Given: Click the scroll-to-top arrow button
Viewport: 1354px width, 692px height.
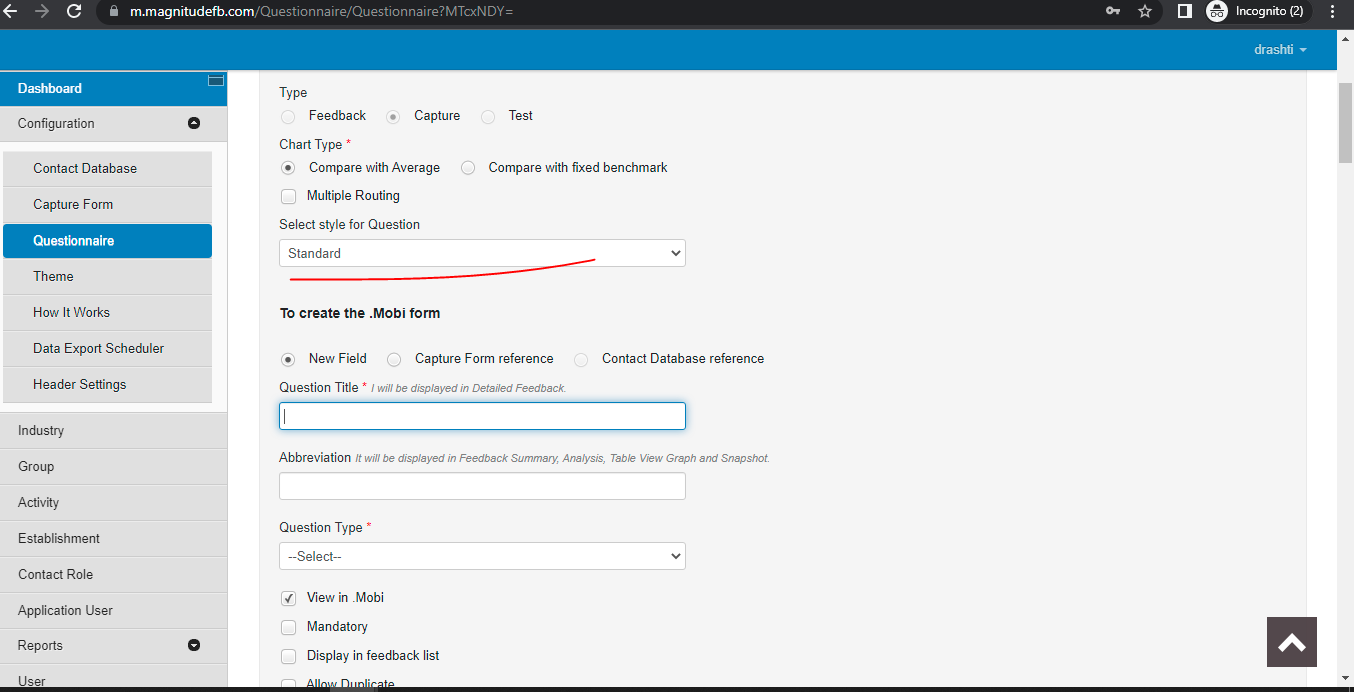Looking at the screenshot, I should (1291, 641).
